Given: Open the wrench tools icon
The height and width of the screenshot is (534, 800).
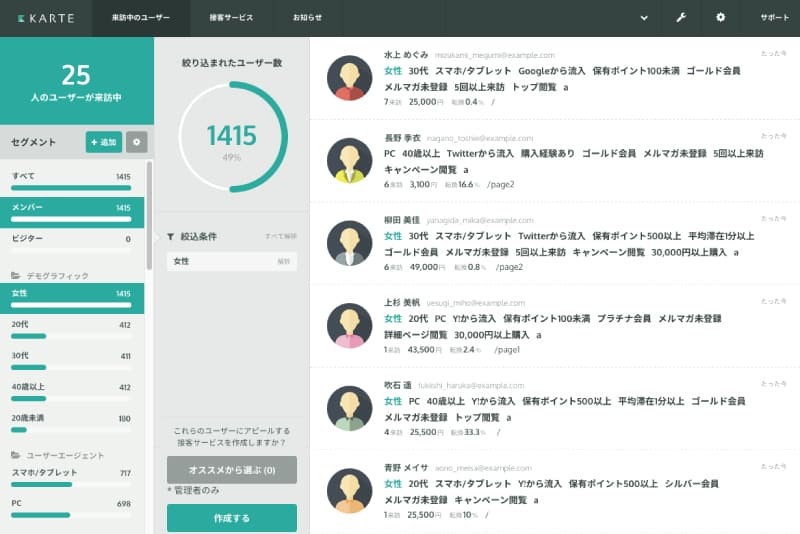Looking at the screenshot, I should click(681, 18).
